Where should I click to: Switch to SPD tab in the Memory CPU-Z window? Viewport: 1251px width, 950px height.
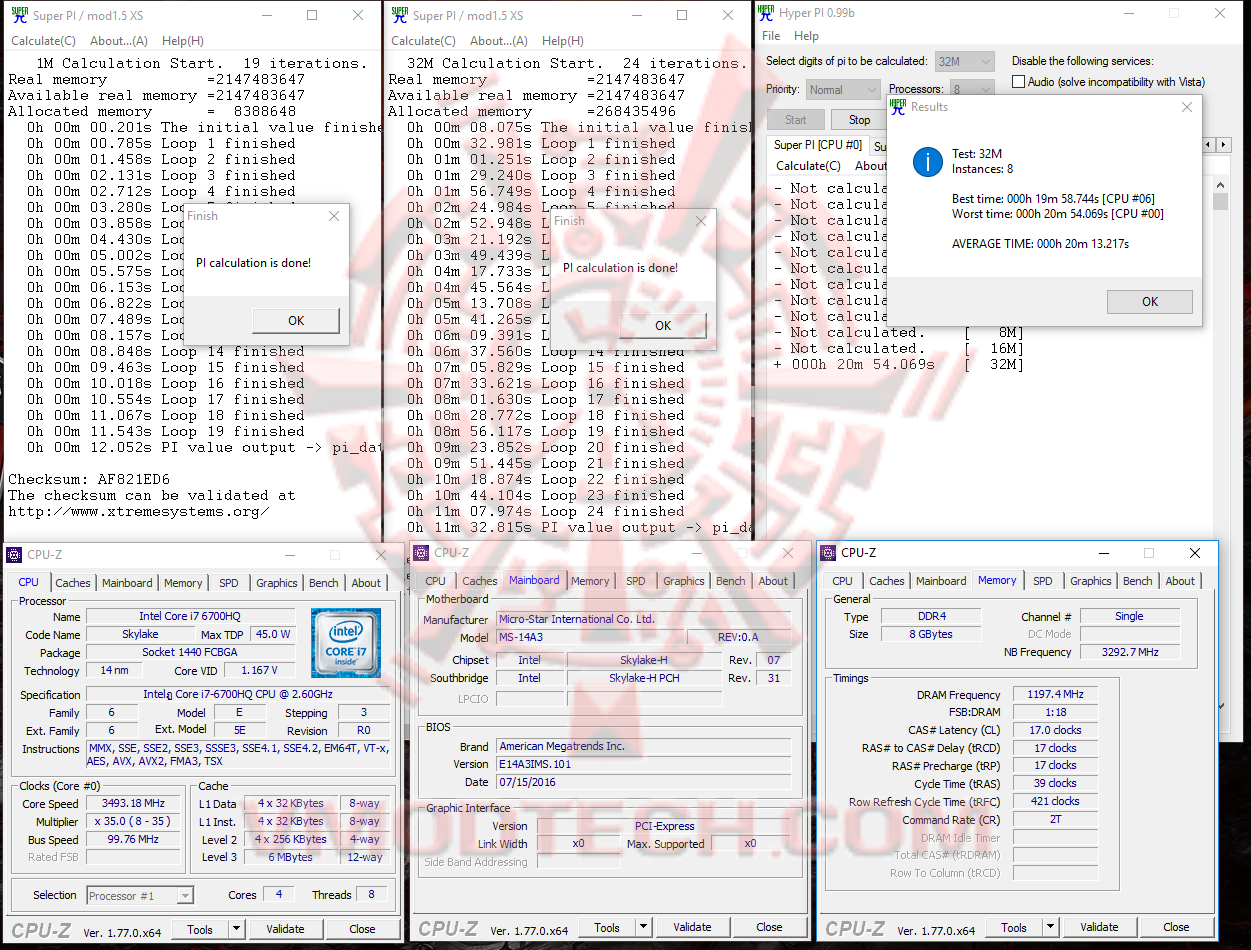point(1043,581)
